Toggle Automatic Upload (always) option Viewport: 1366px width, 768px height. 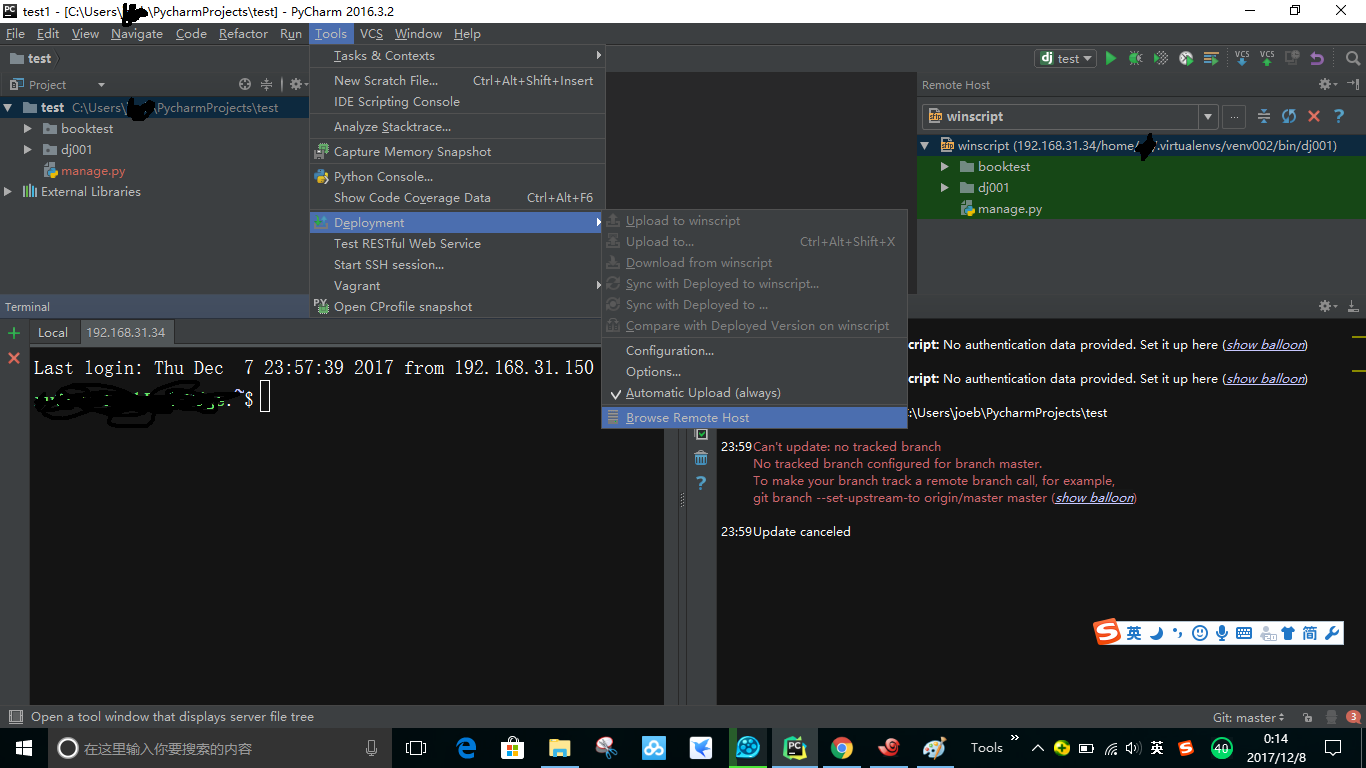[x=754, y=393]
